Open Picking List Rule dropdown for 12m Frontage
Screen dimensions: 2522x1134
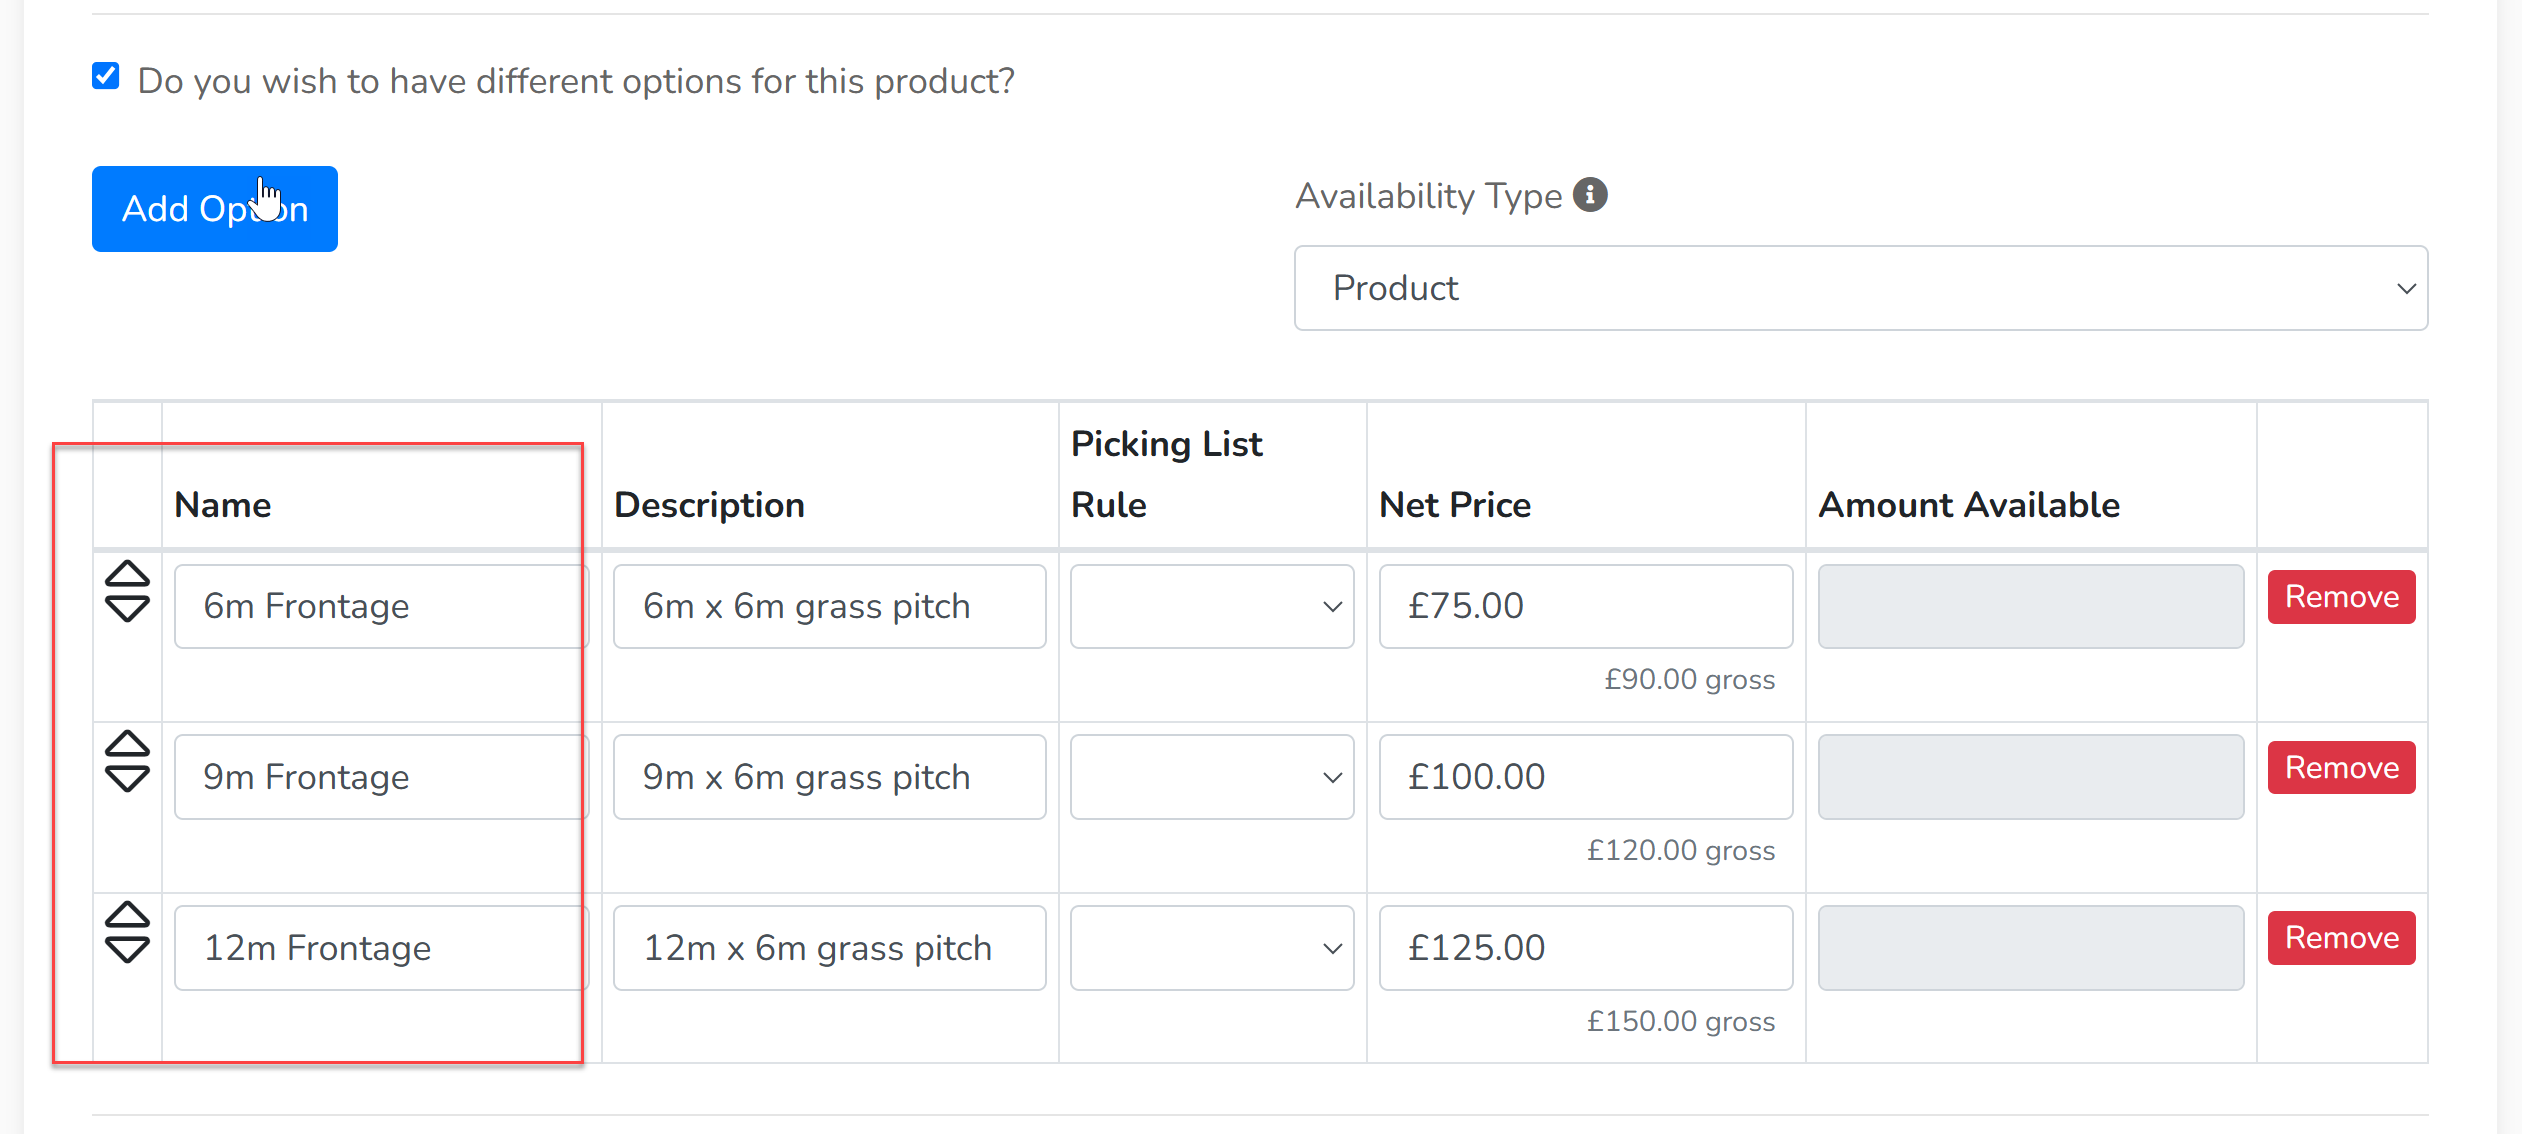(1212, 948)
